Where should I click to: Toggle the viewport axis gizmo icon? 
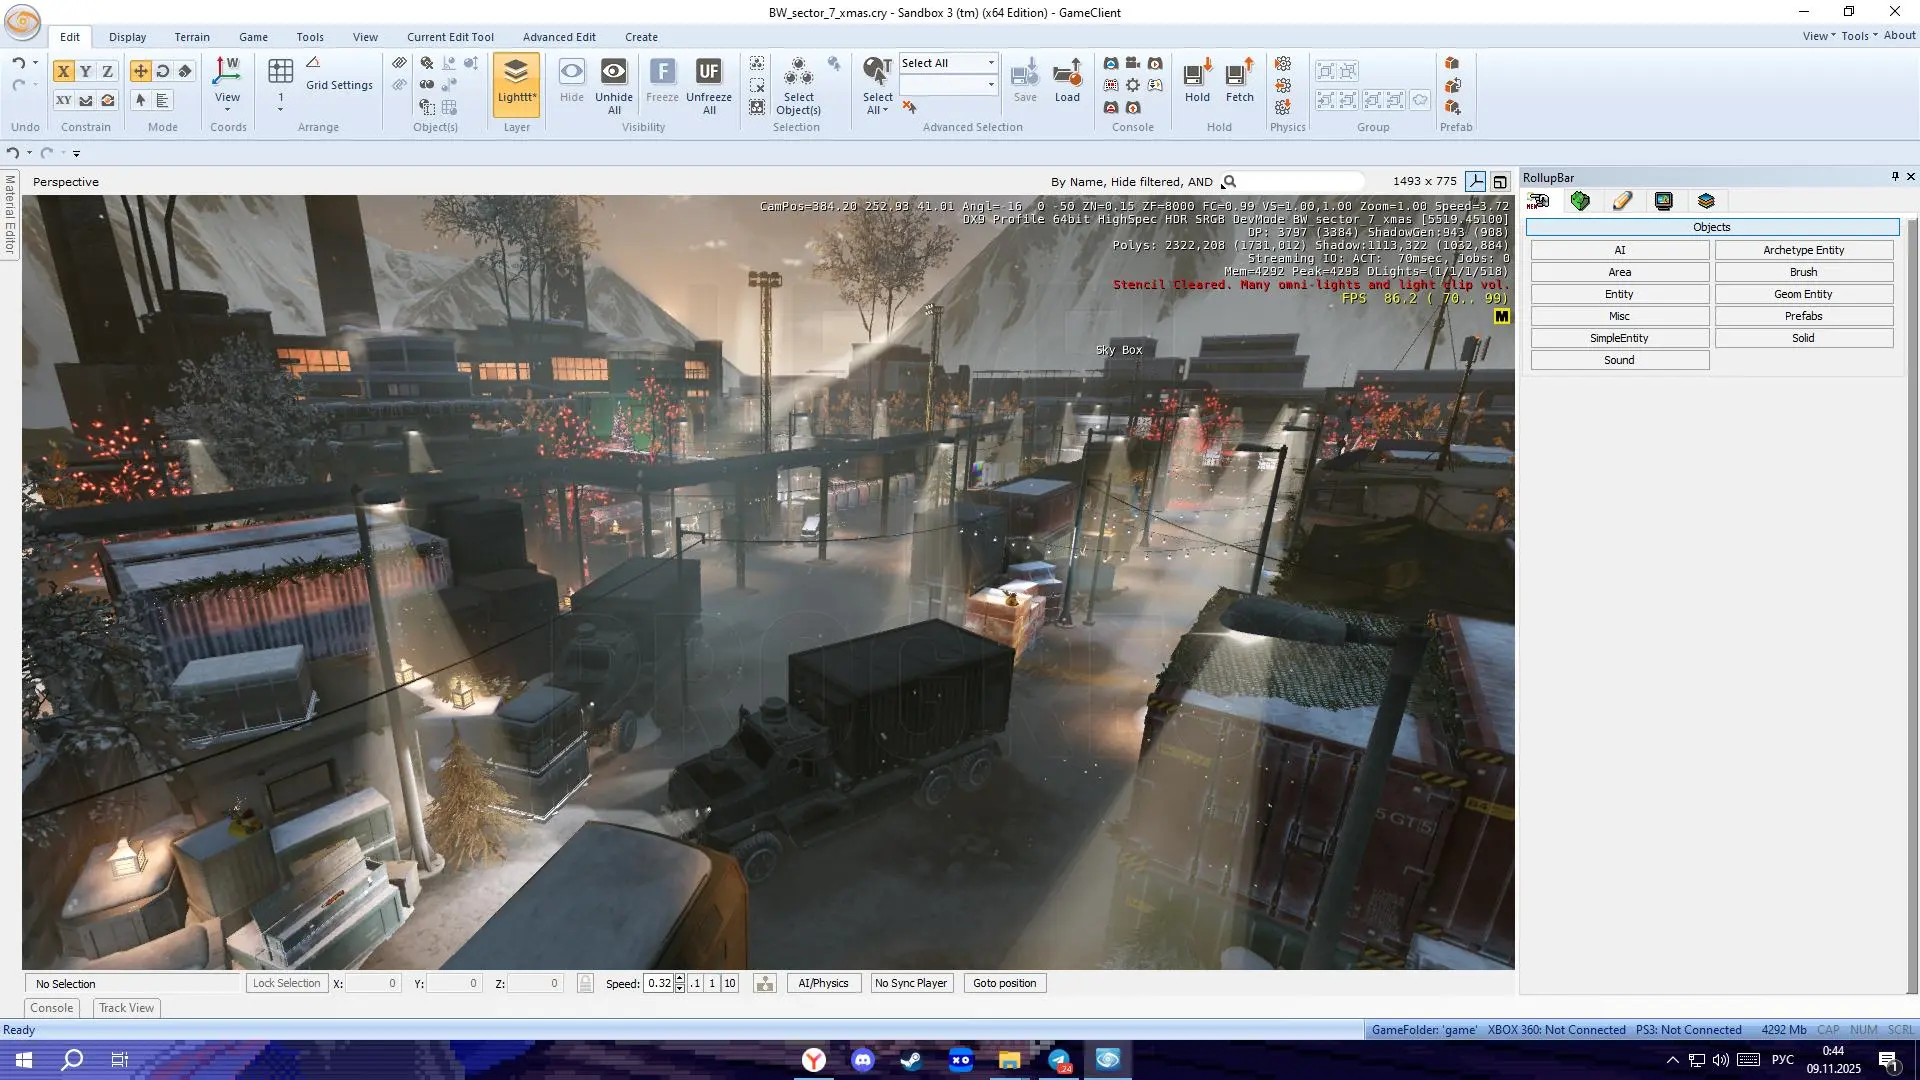tap(1476, 182)
